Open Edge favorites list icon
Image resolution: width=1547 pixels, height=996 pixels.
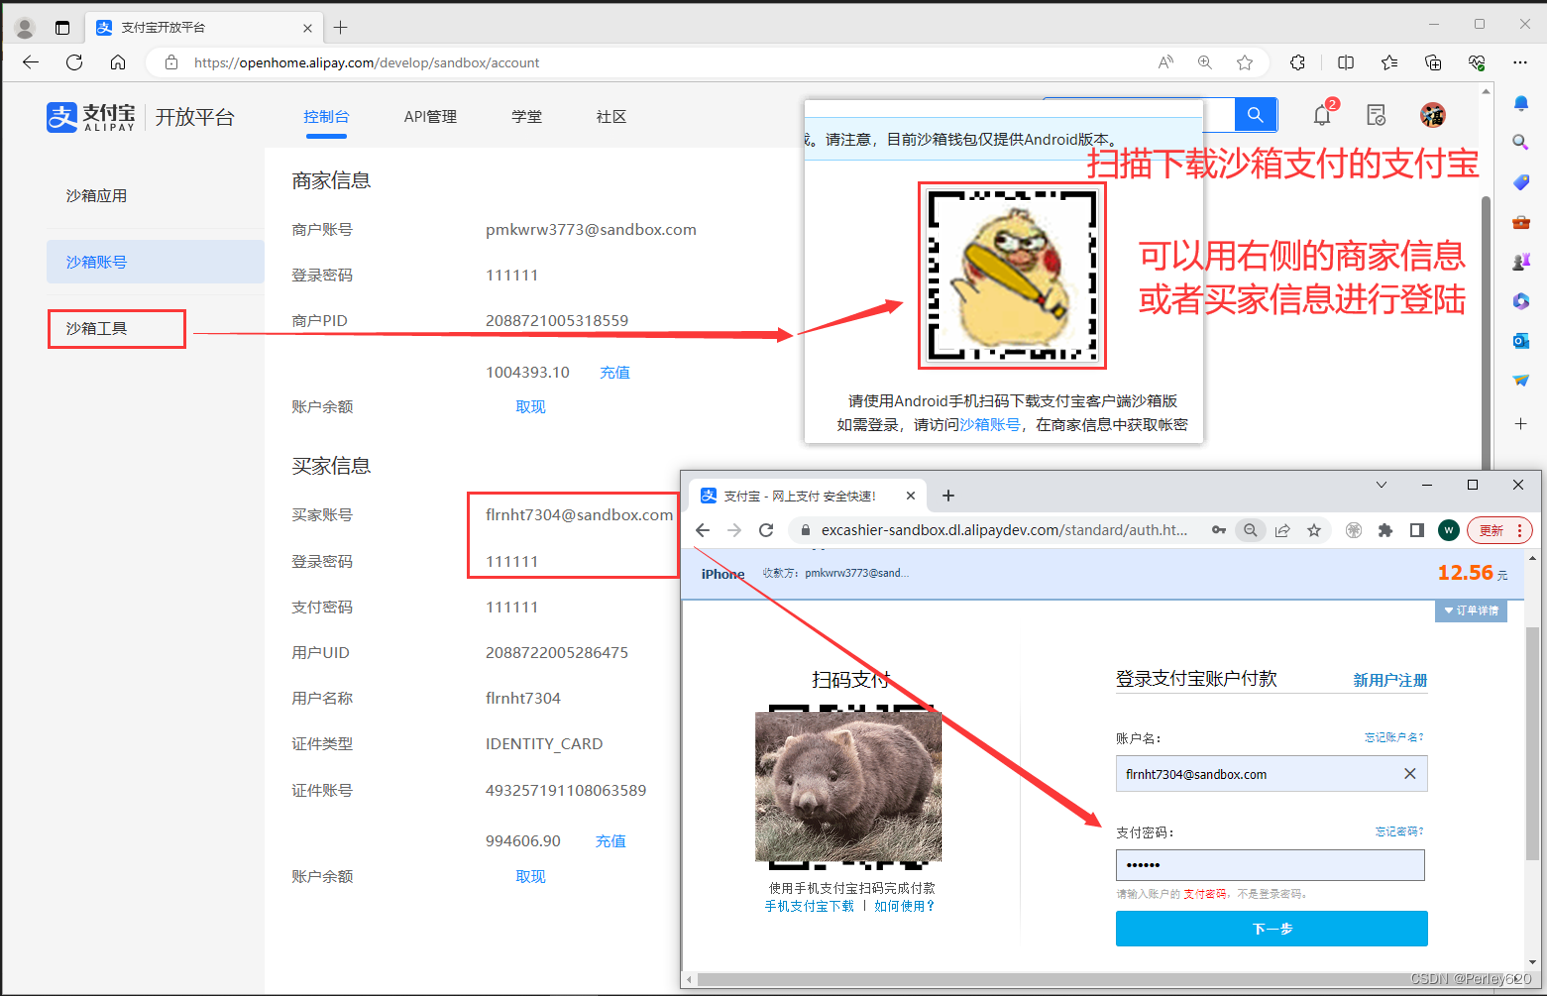(1390, 62)
